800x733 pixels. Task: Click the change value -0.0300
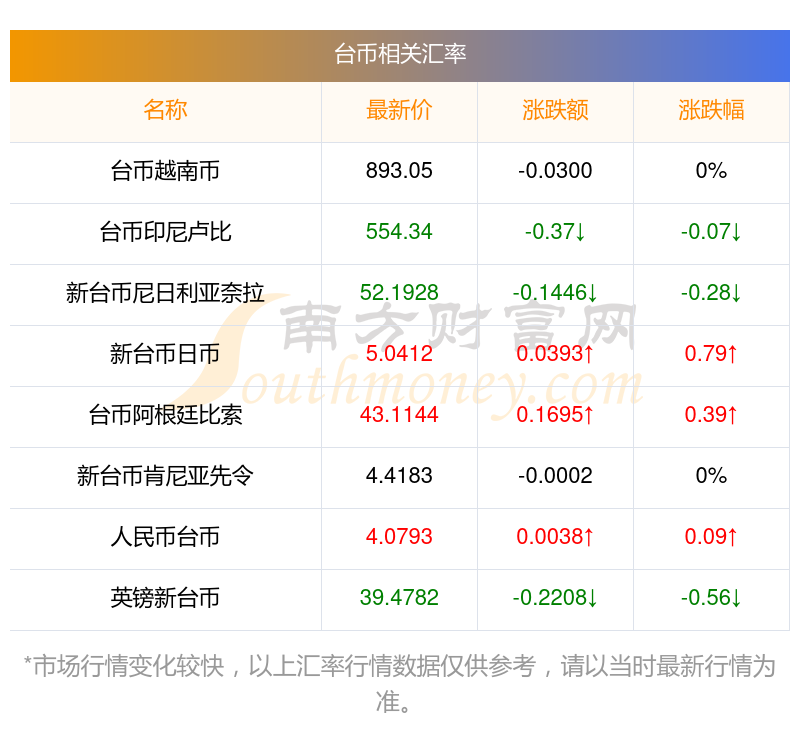[555, 171]
